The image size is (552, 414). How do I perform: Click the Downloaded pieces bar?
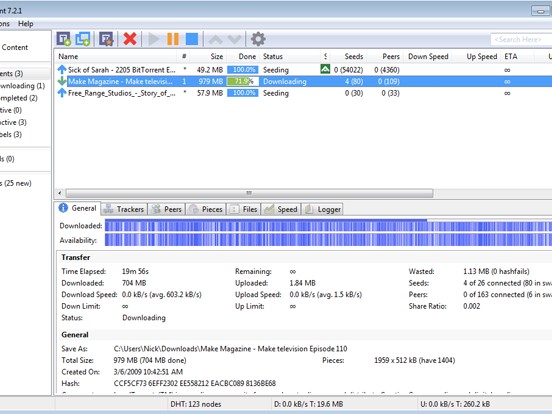[x=328, y=226]
